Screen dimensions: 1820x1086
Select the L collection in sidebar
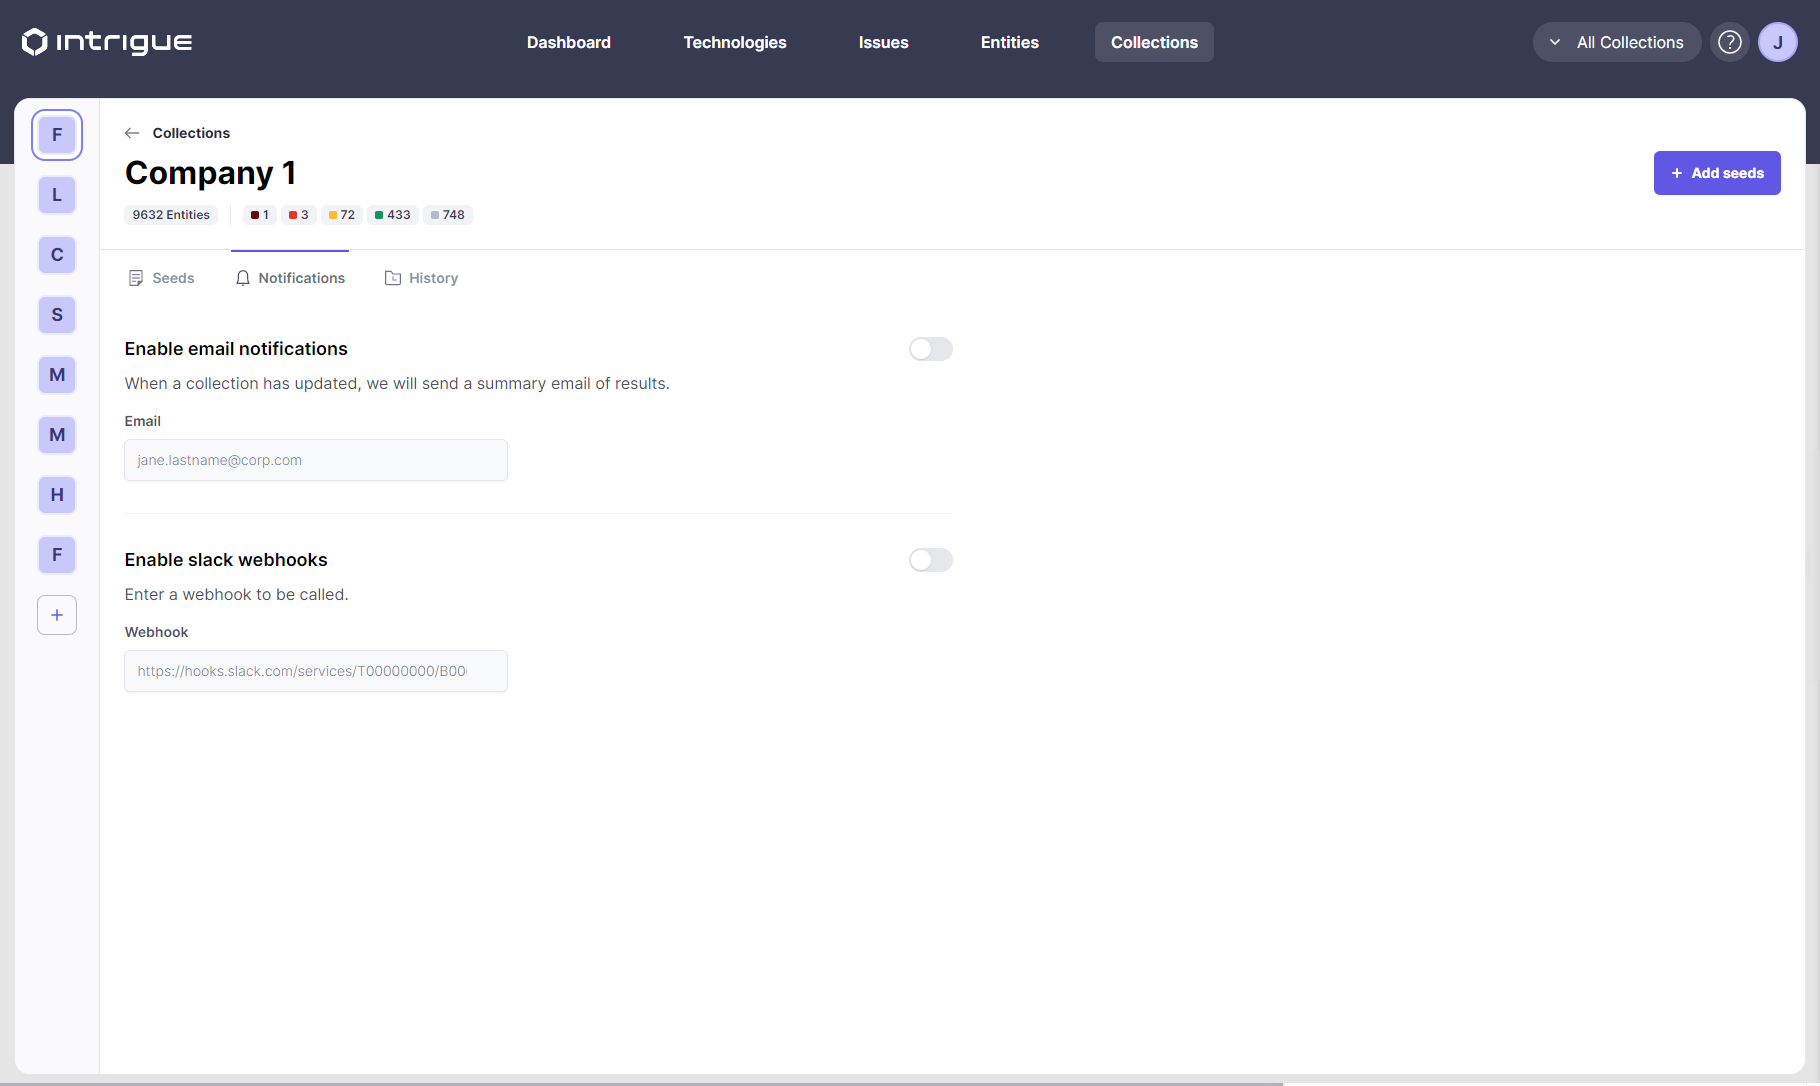pos(57,195)
